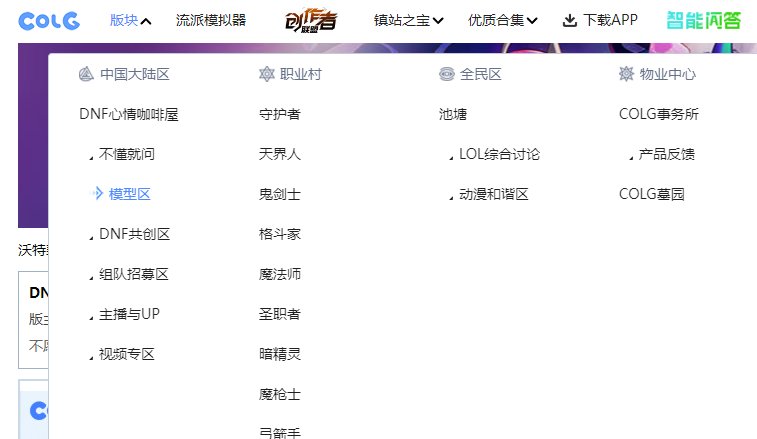Collapse the 版块 dropdown menu
Screen dimensions: 757x439
[130, 20]
